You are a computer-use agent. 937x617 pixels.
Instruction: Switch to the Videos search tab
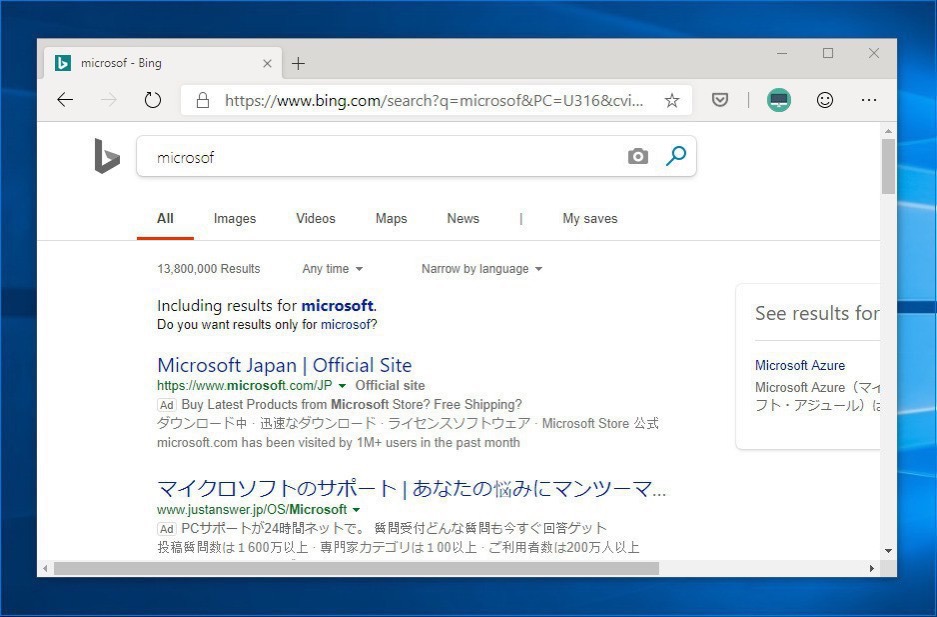[x=316, y=219]
